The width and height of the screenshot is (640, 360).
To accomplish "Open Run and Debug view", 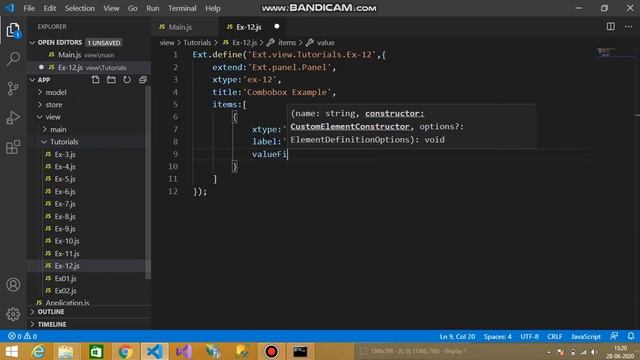I will click(x=13, y=118).
